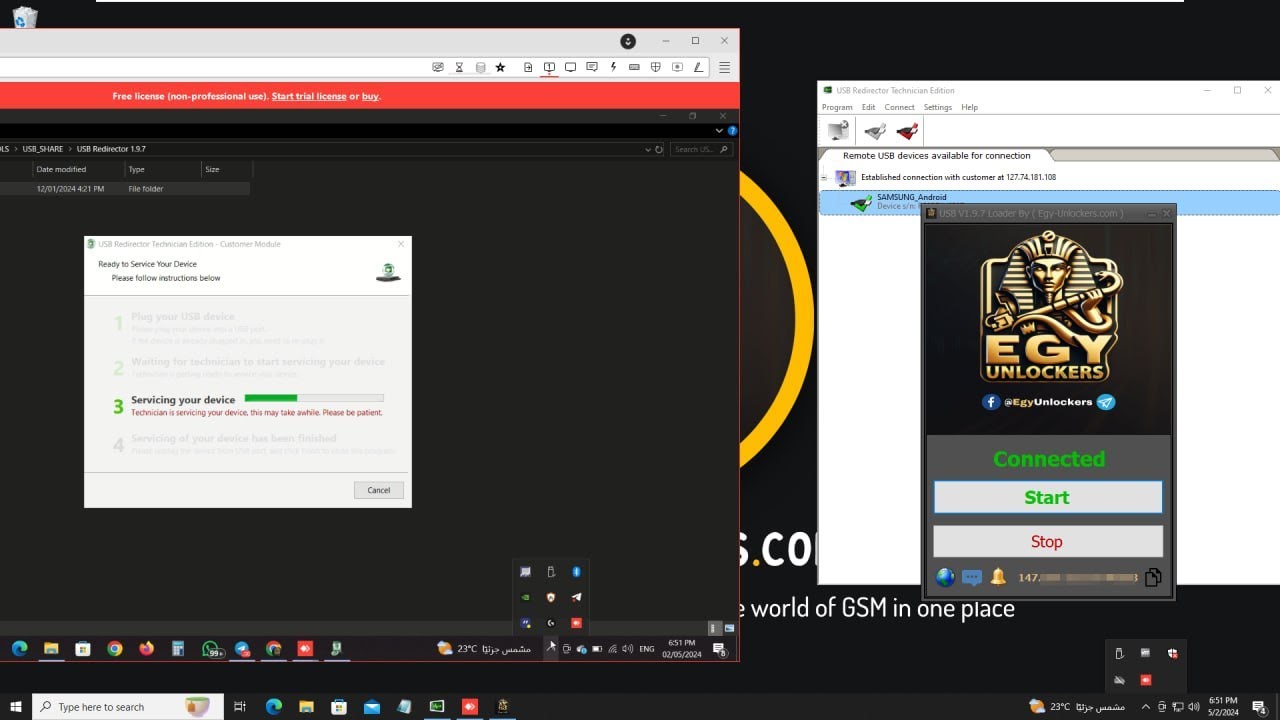Open the Help menu in USB Redirector
The width and height of the screenshot is (1280, 720).
[969, 107]
